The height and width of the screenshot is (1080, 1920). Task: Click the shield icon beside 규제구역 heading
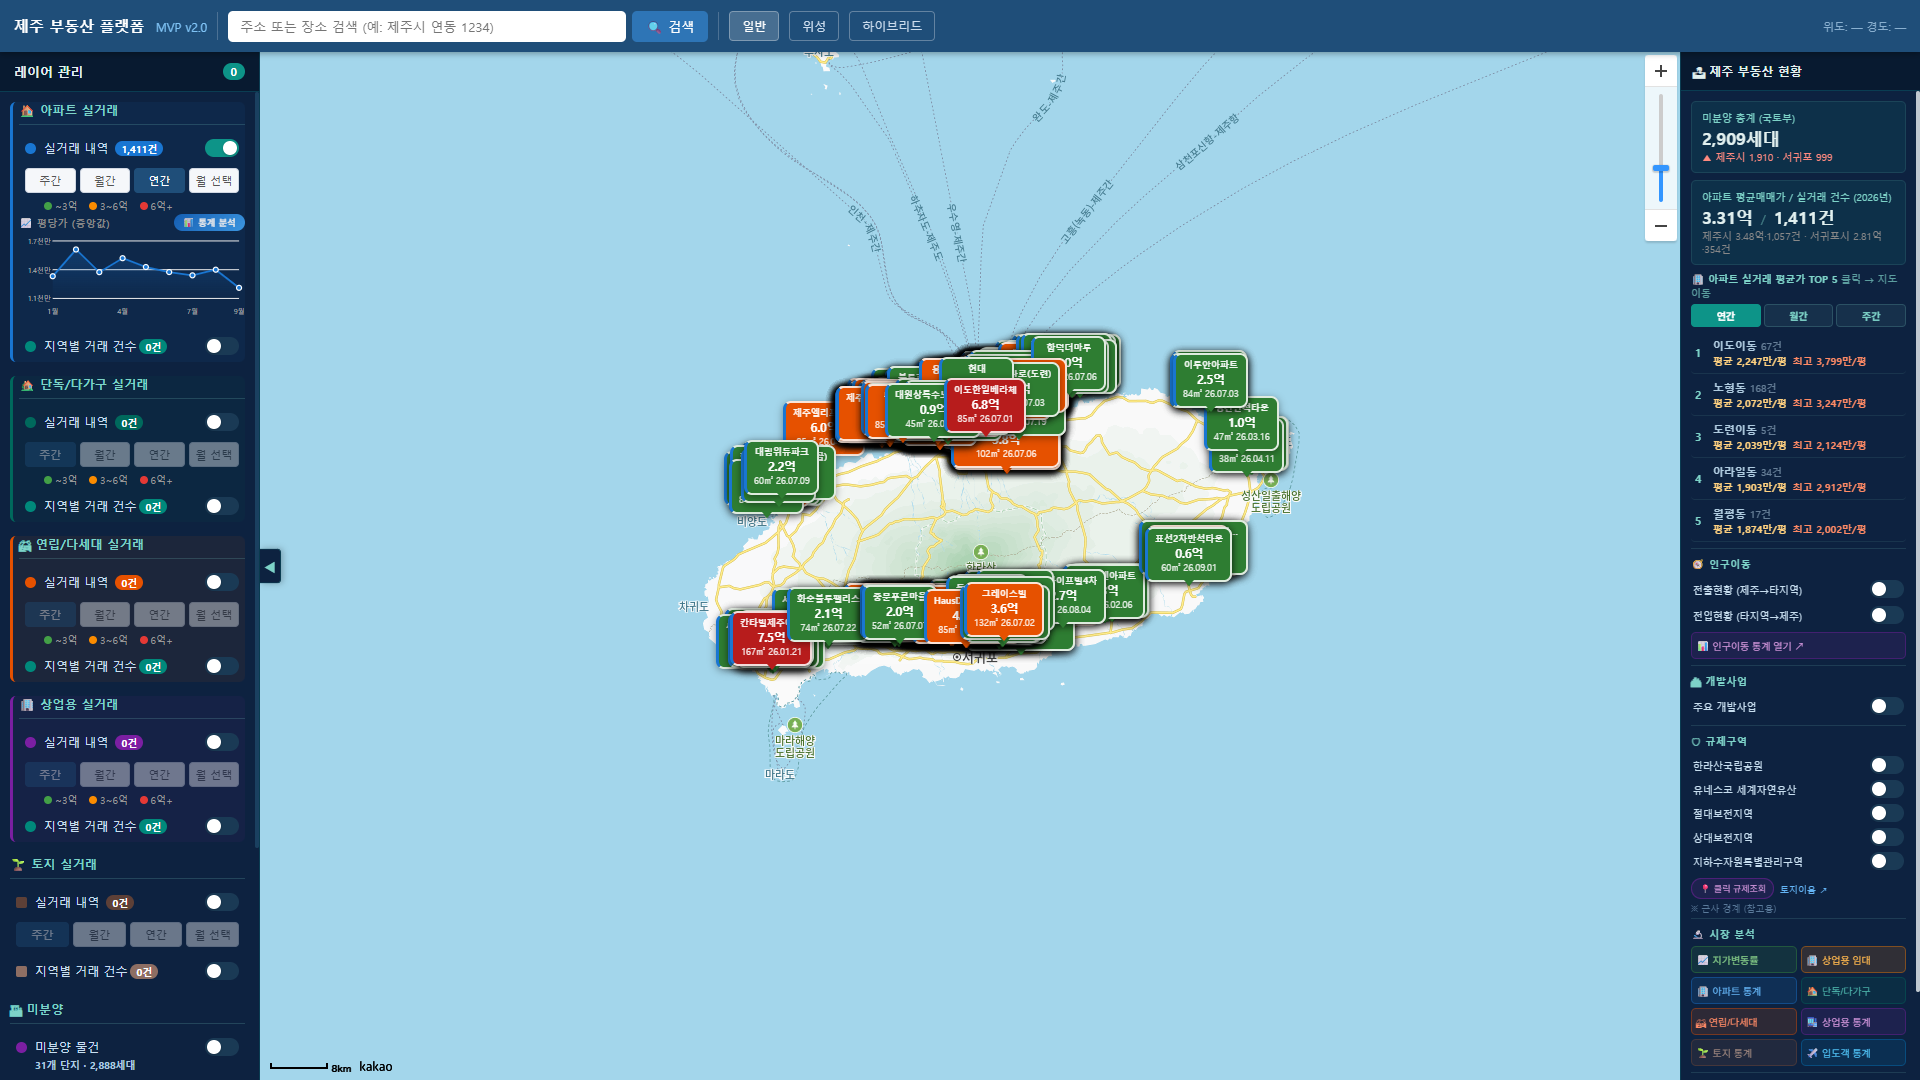click(1696, 742)
